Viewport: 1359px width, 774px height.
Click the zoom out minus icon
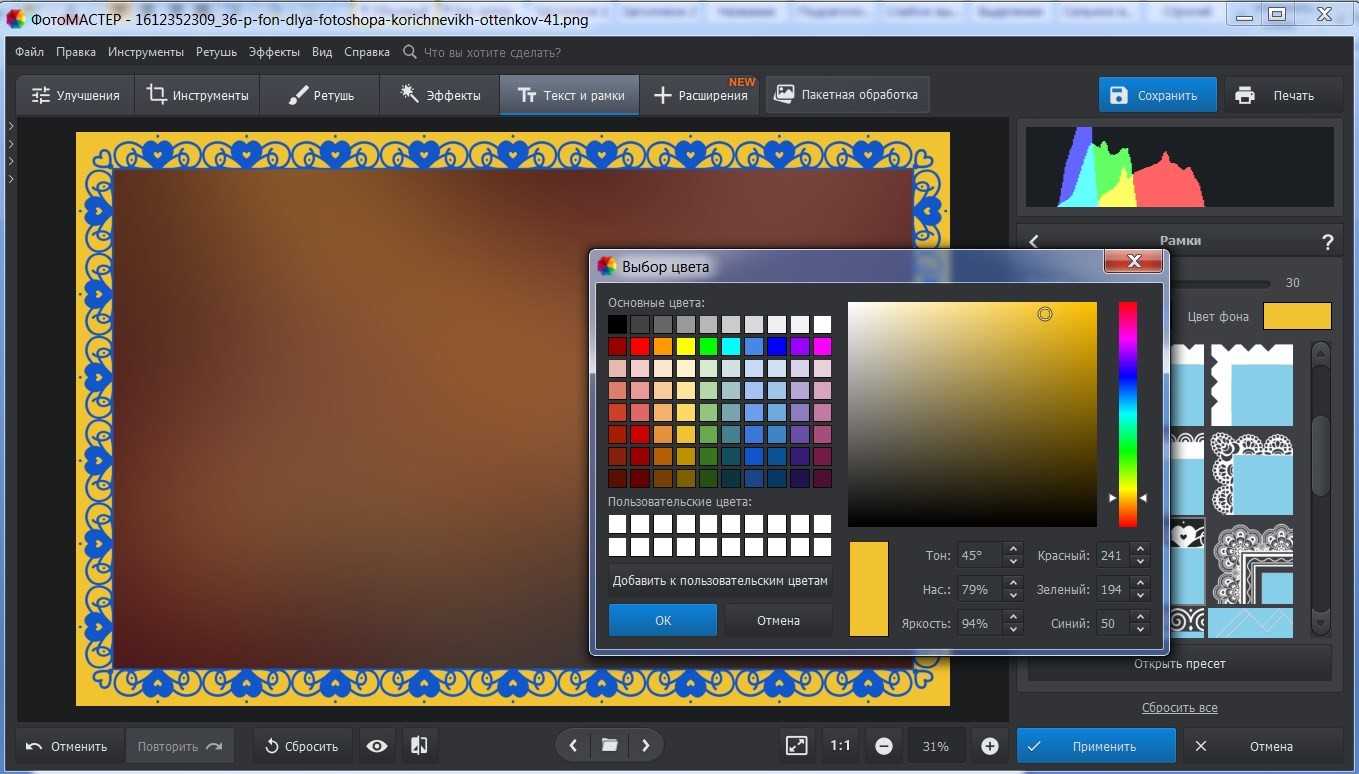[x=884, y=746]
